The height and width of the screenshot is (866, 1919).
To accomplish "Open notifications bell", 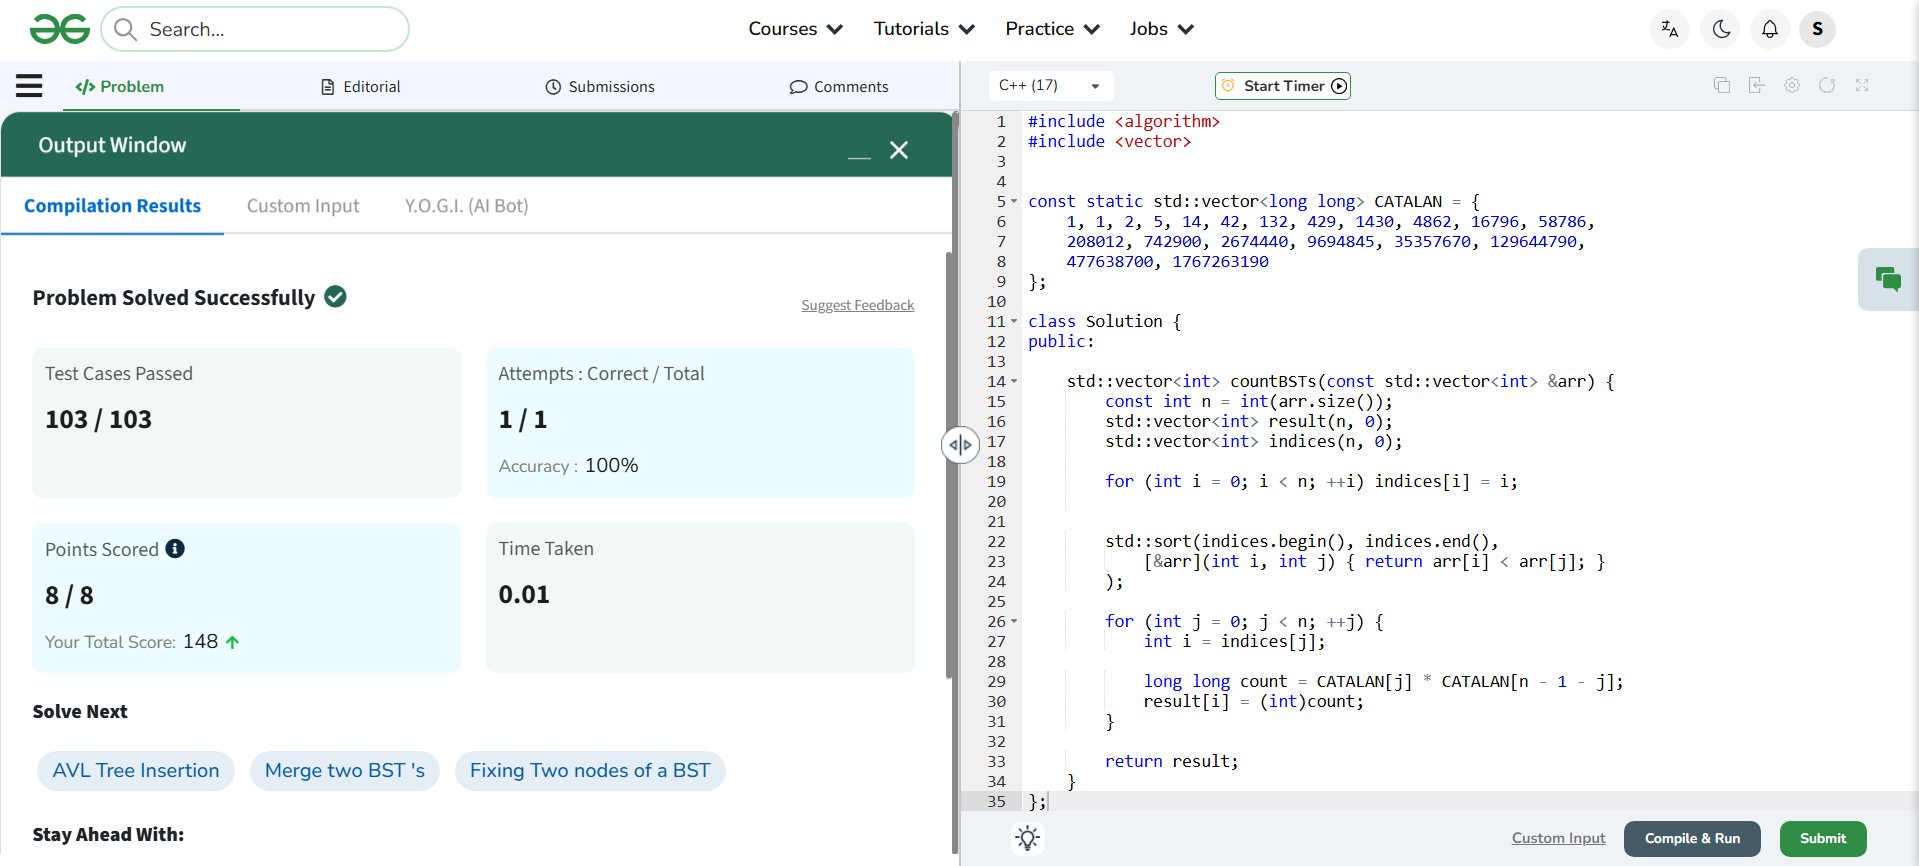I will pos(1769,29).
